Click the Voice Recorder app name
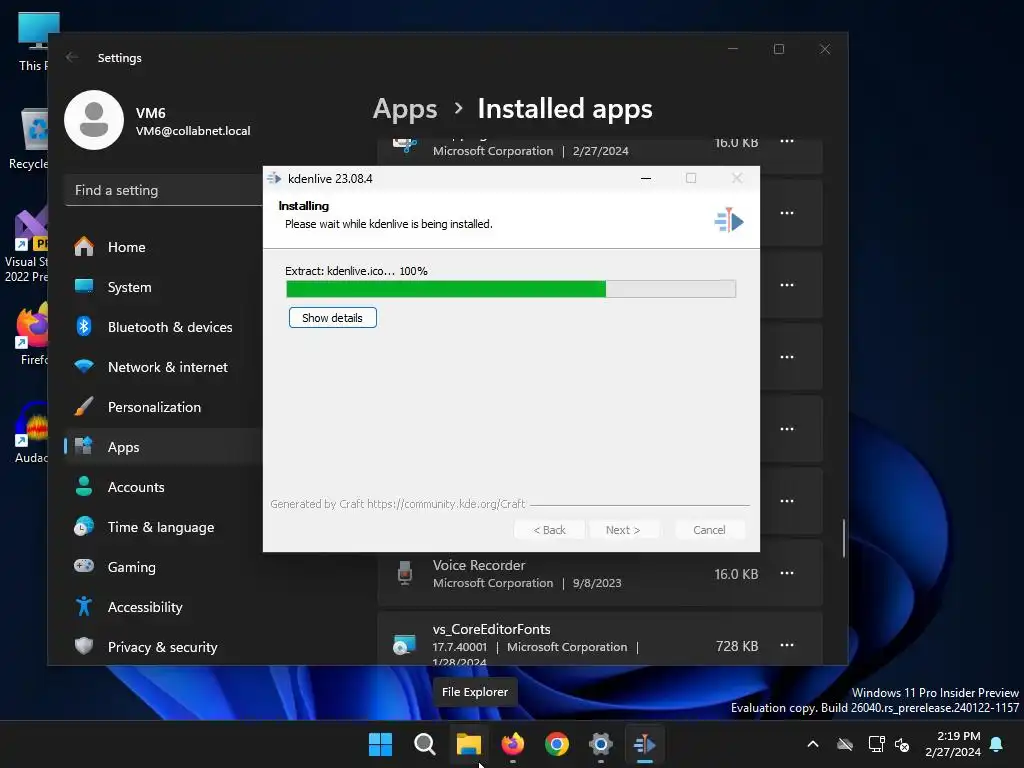Image resolution: width=1024 pixels, height=768 pixels. [479, 566]
